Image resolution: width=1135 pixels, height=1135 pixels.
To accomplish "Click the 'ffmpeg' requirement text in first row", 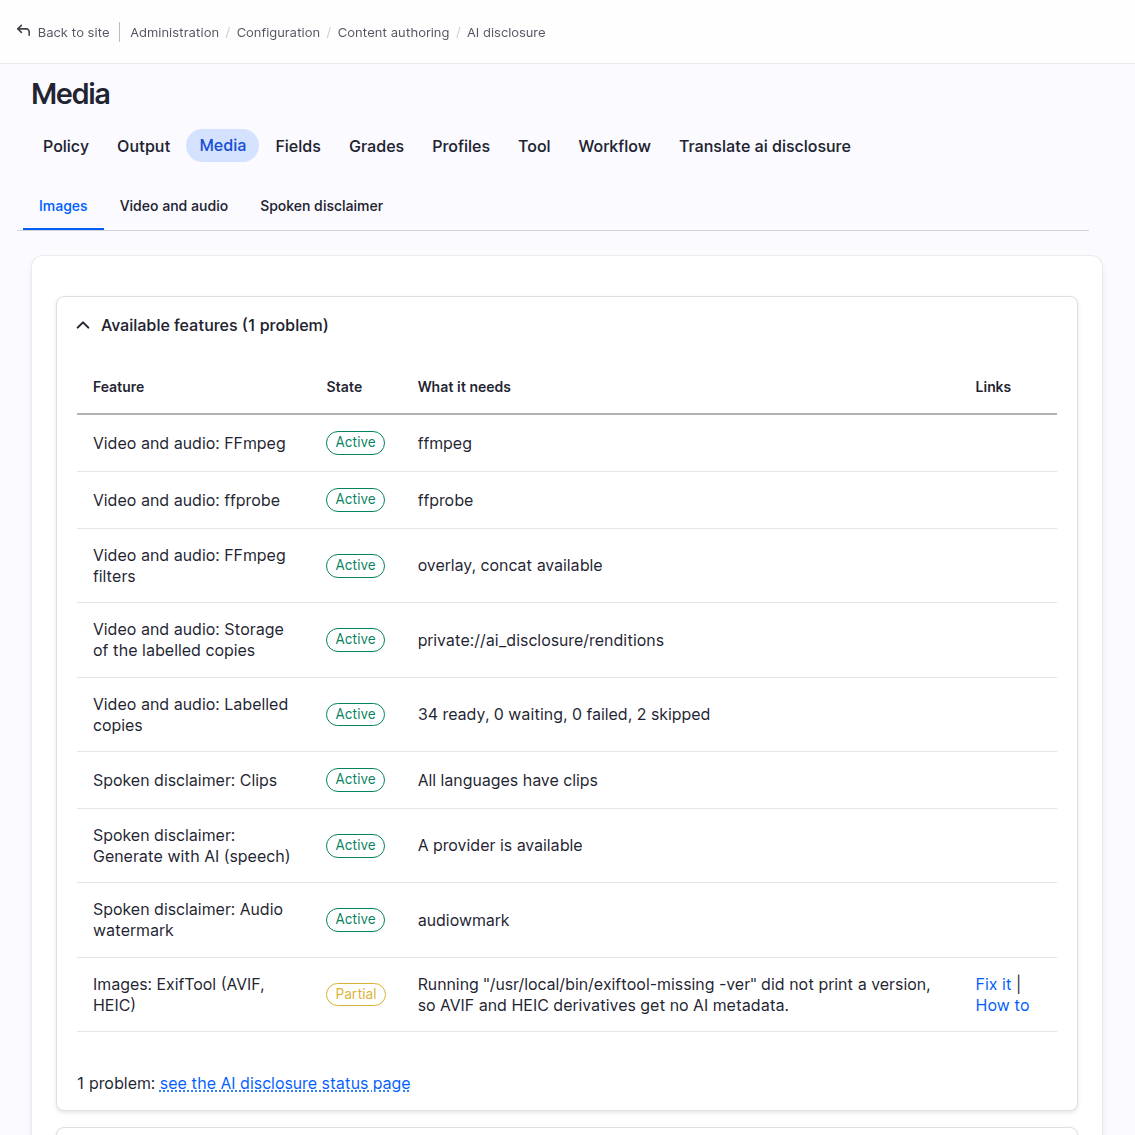I will click(444, 444).
